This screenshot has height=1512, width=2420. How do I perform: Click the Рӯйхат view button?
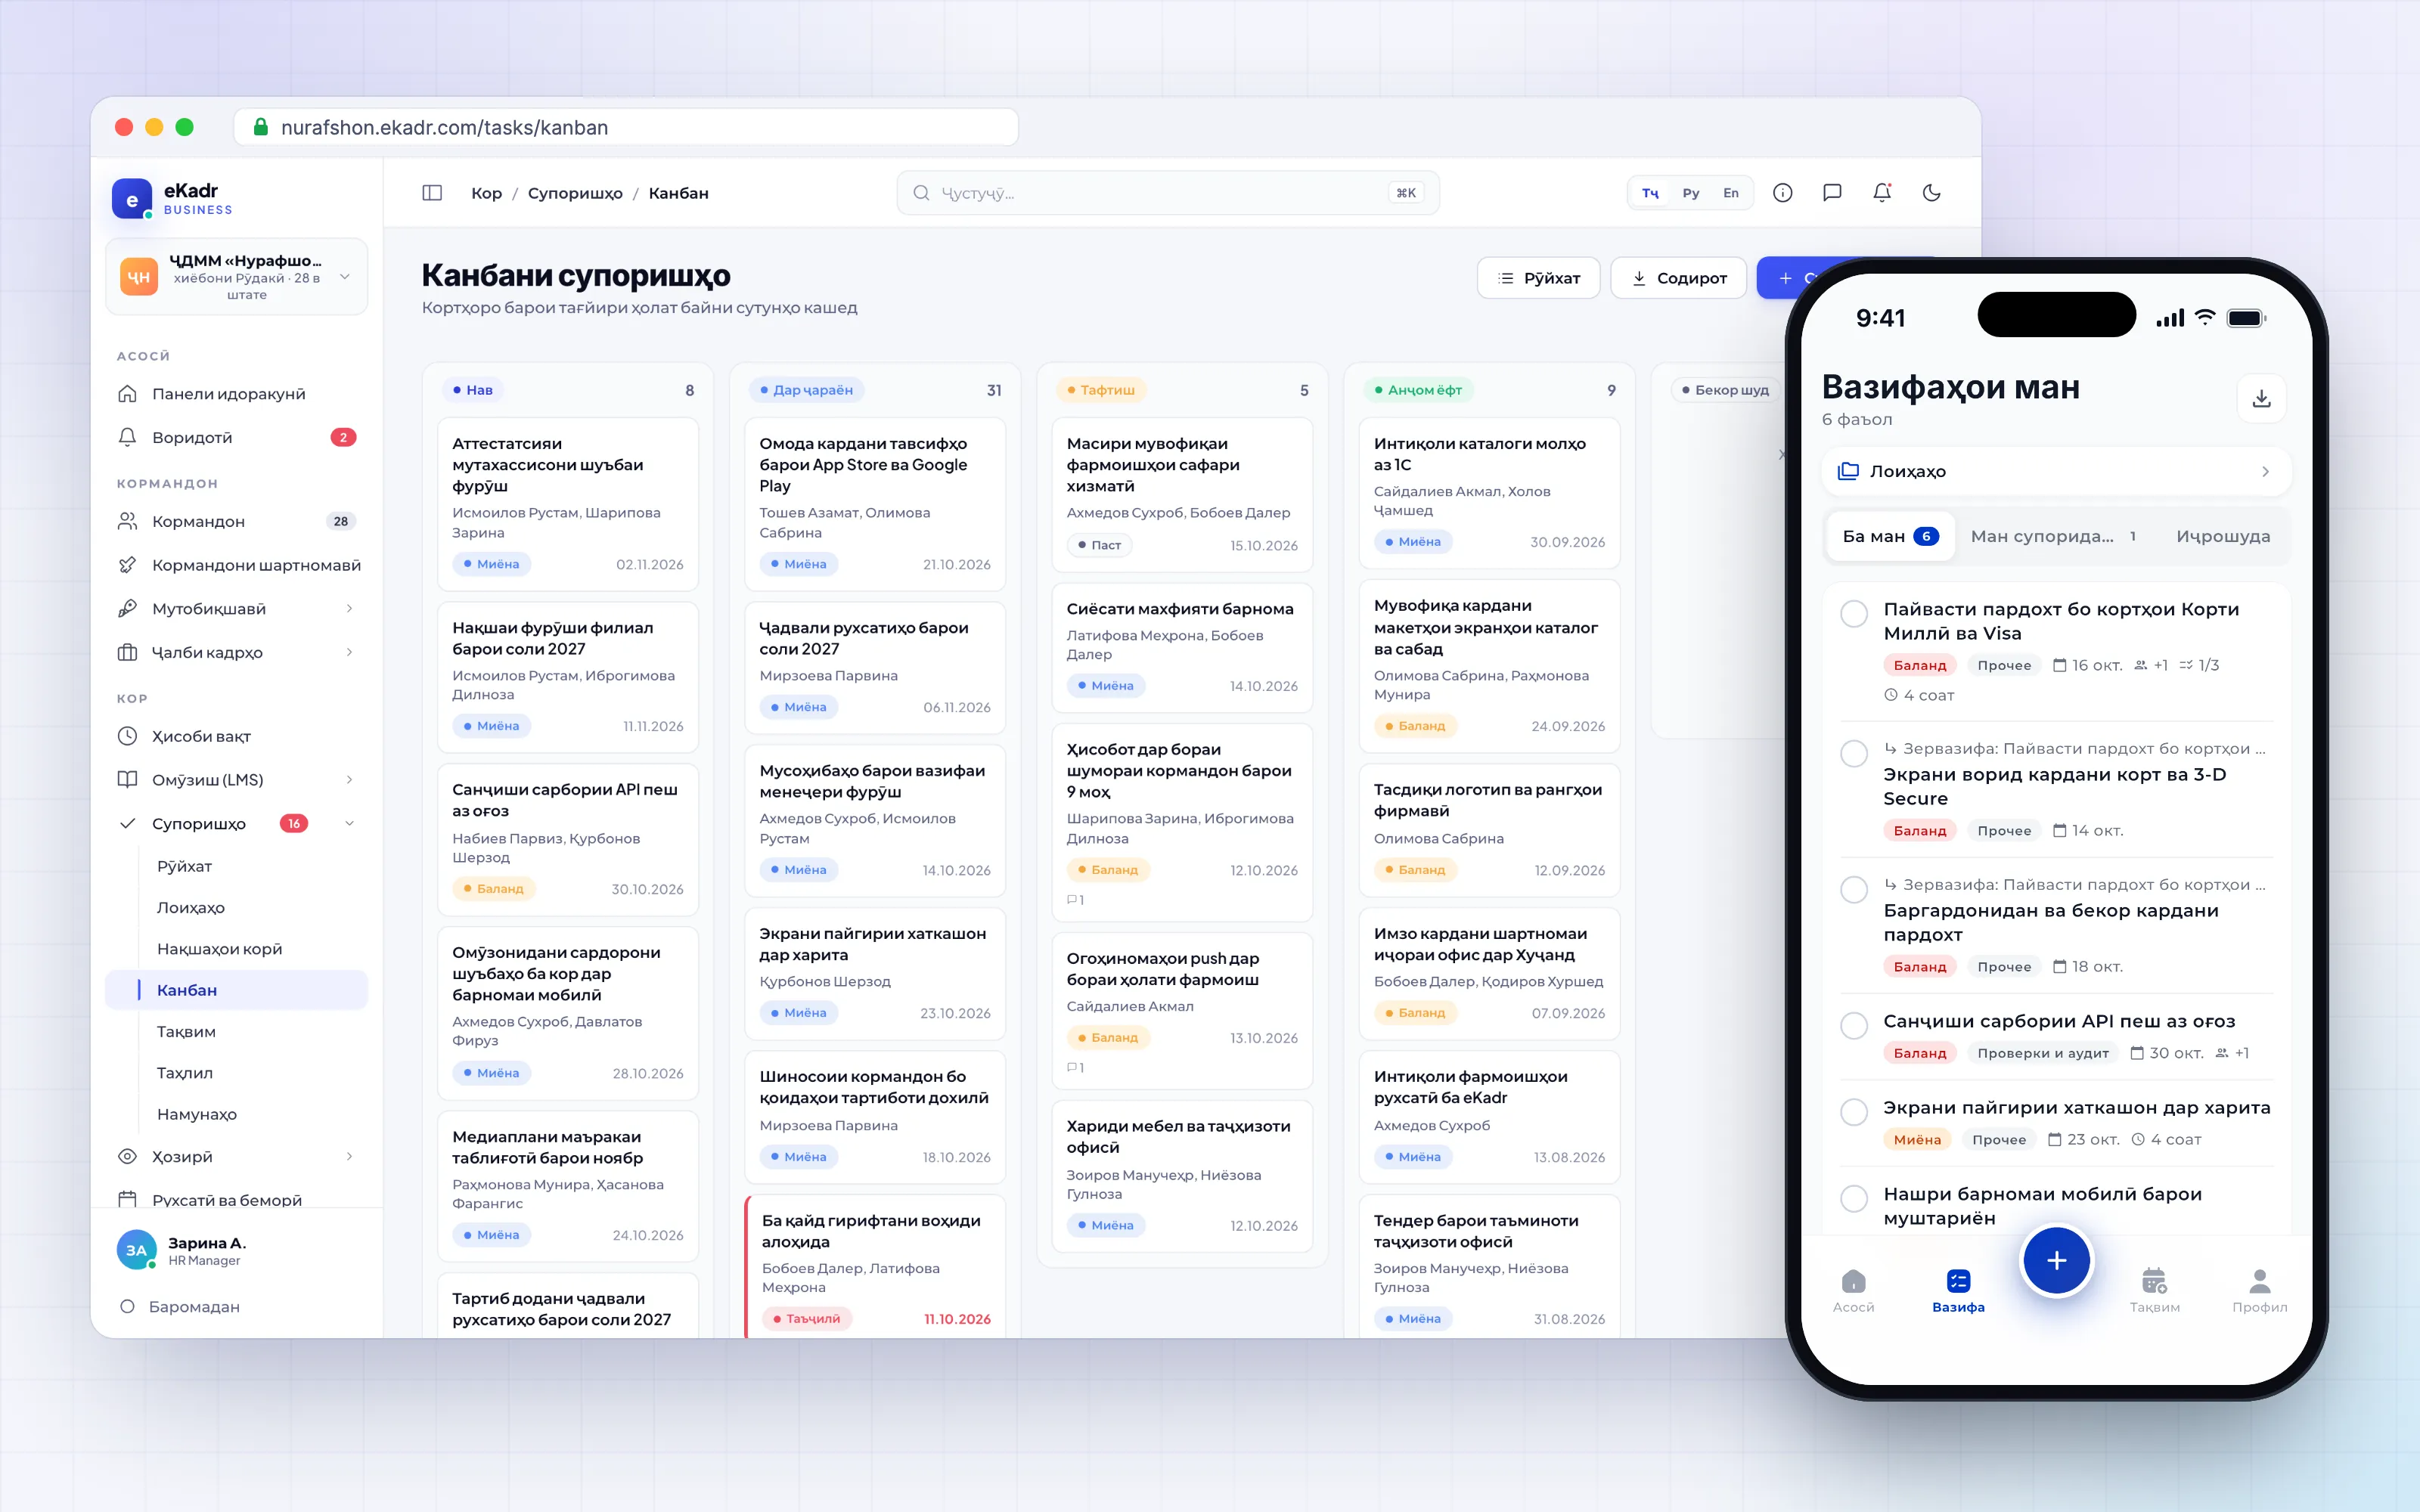pos(1538,278)
